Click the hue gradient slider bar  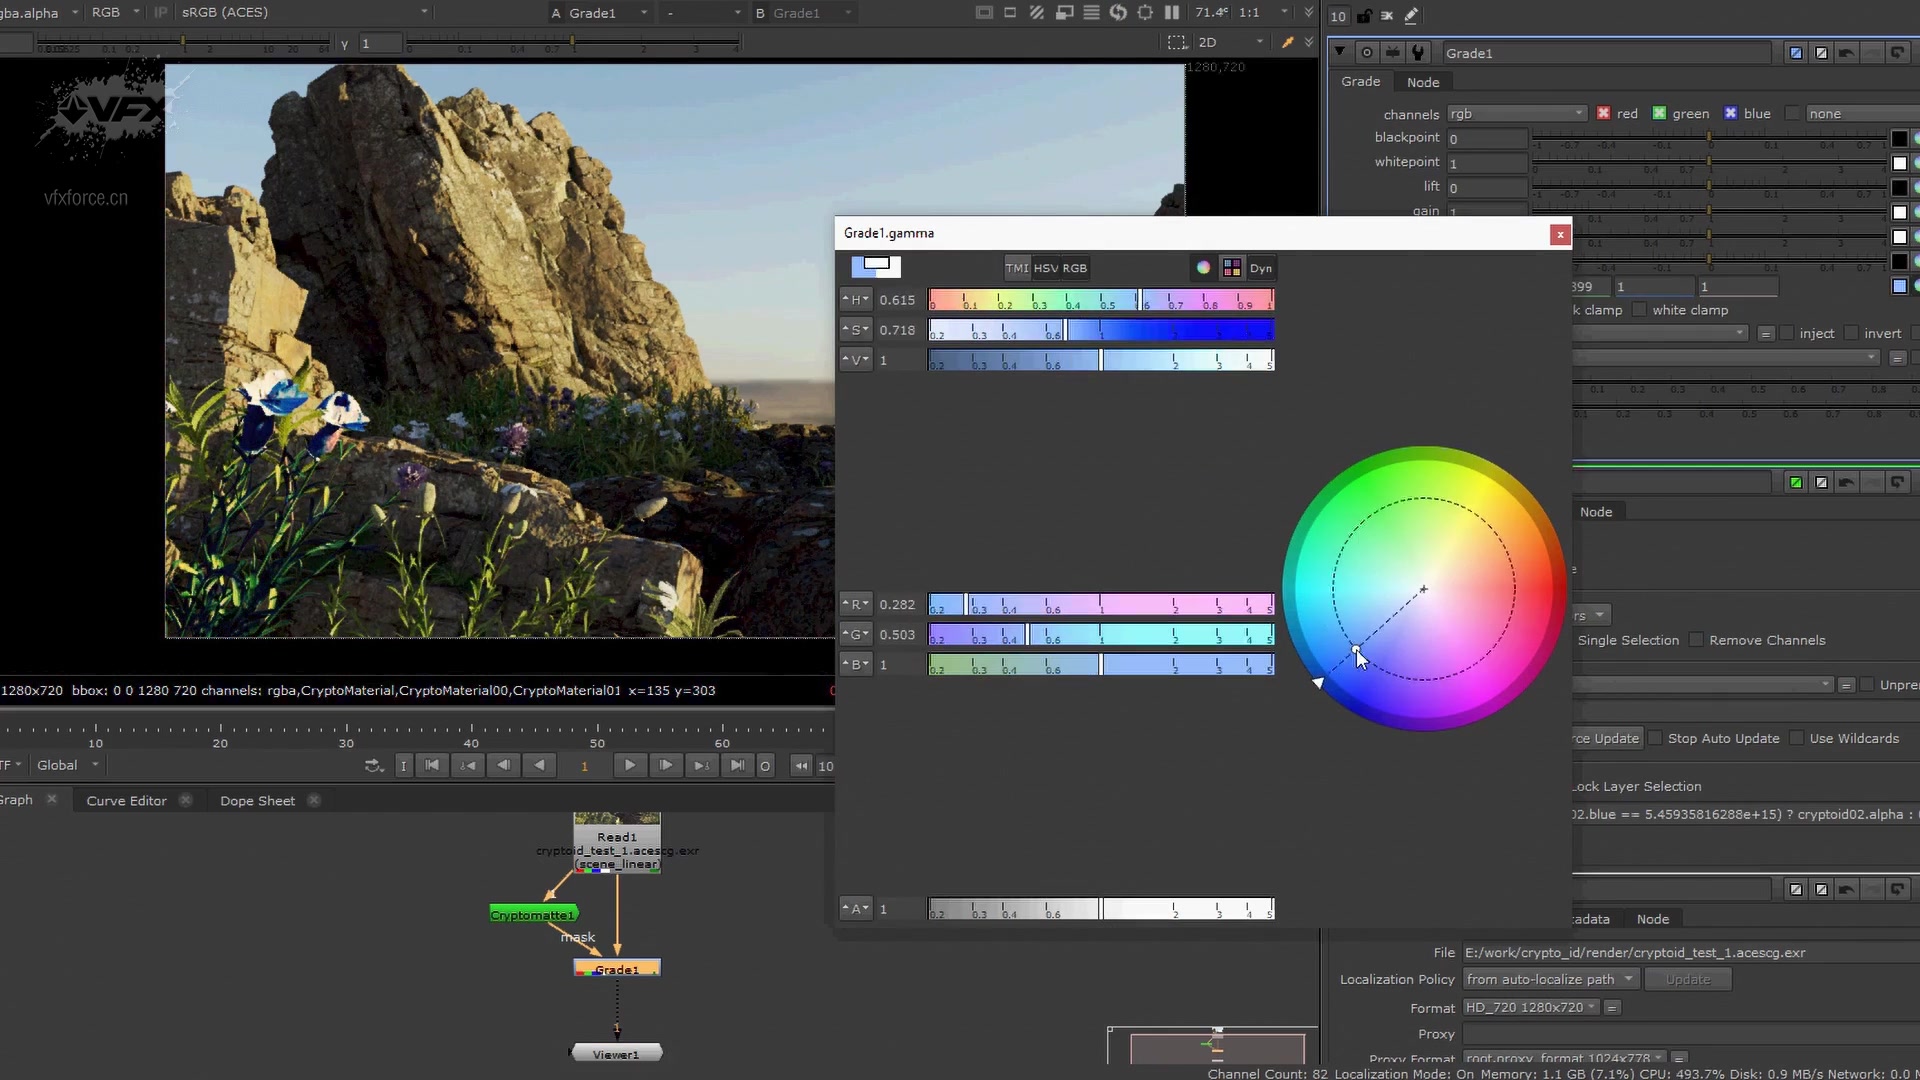1100,300
